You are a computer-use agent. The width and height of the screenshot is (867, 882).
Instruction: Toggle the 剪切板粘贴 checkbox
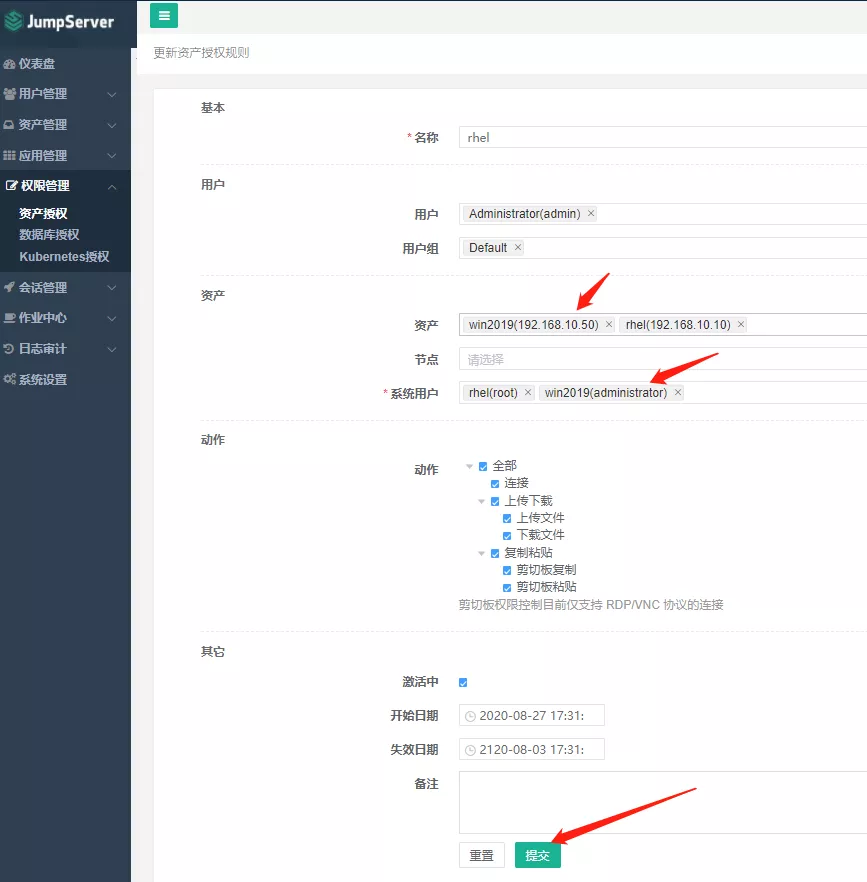pos(508,587)
